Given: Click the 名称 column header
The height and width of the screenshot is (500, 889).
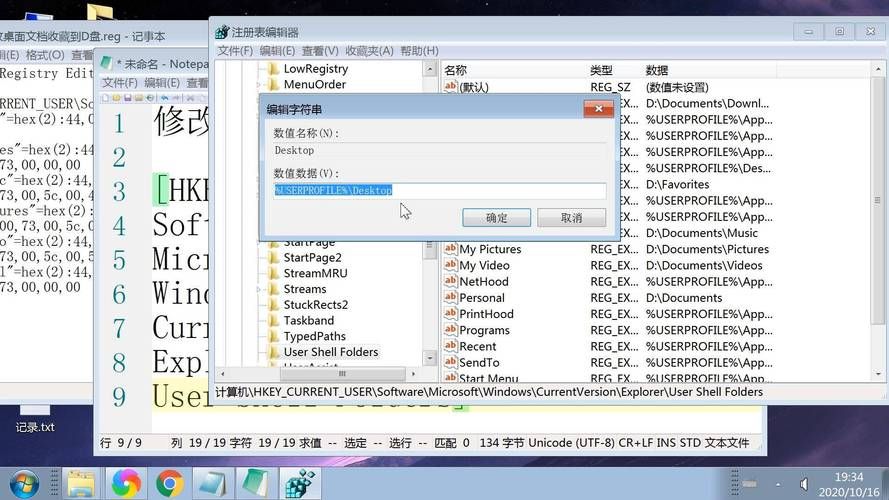Looking at the screenshot, I should pyautogui.click(x=456, y=70).
